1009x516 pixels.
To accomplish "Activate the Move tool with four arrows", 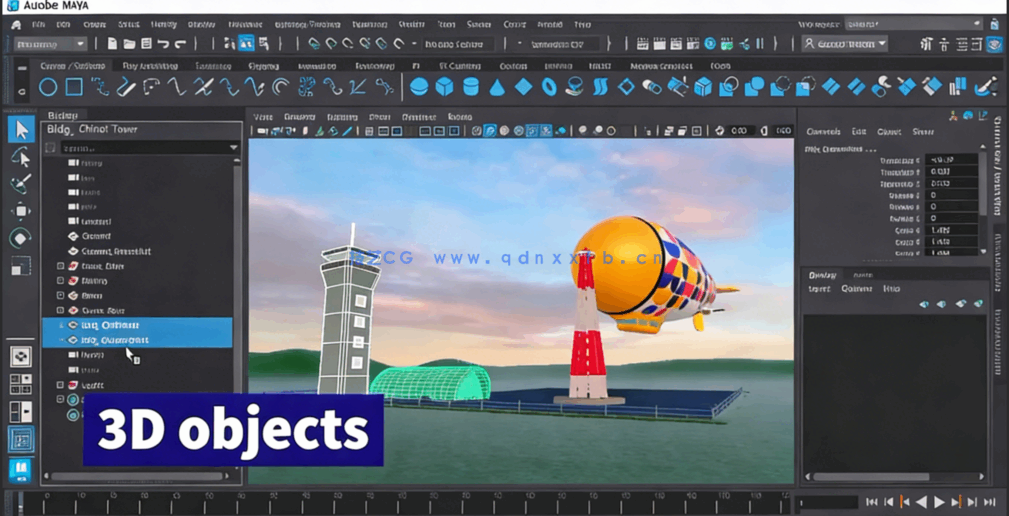I will point(21,211).
